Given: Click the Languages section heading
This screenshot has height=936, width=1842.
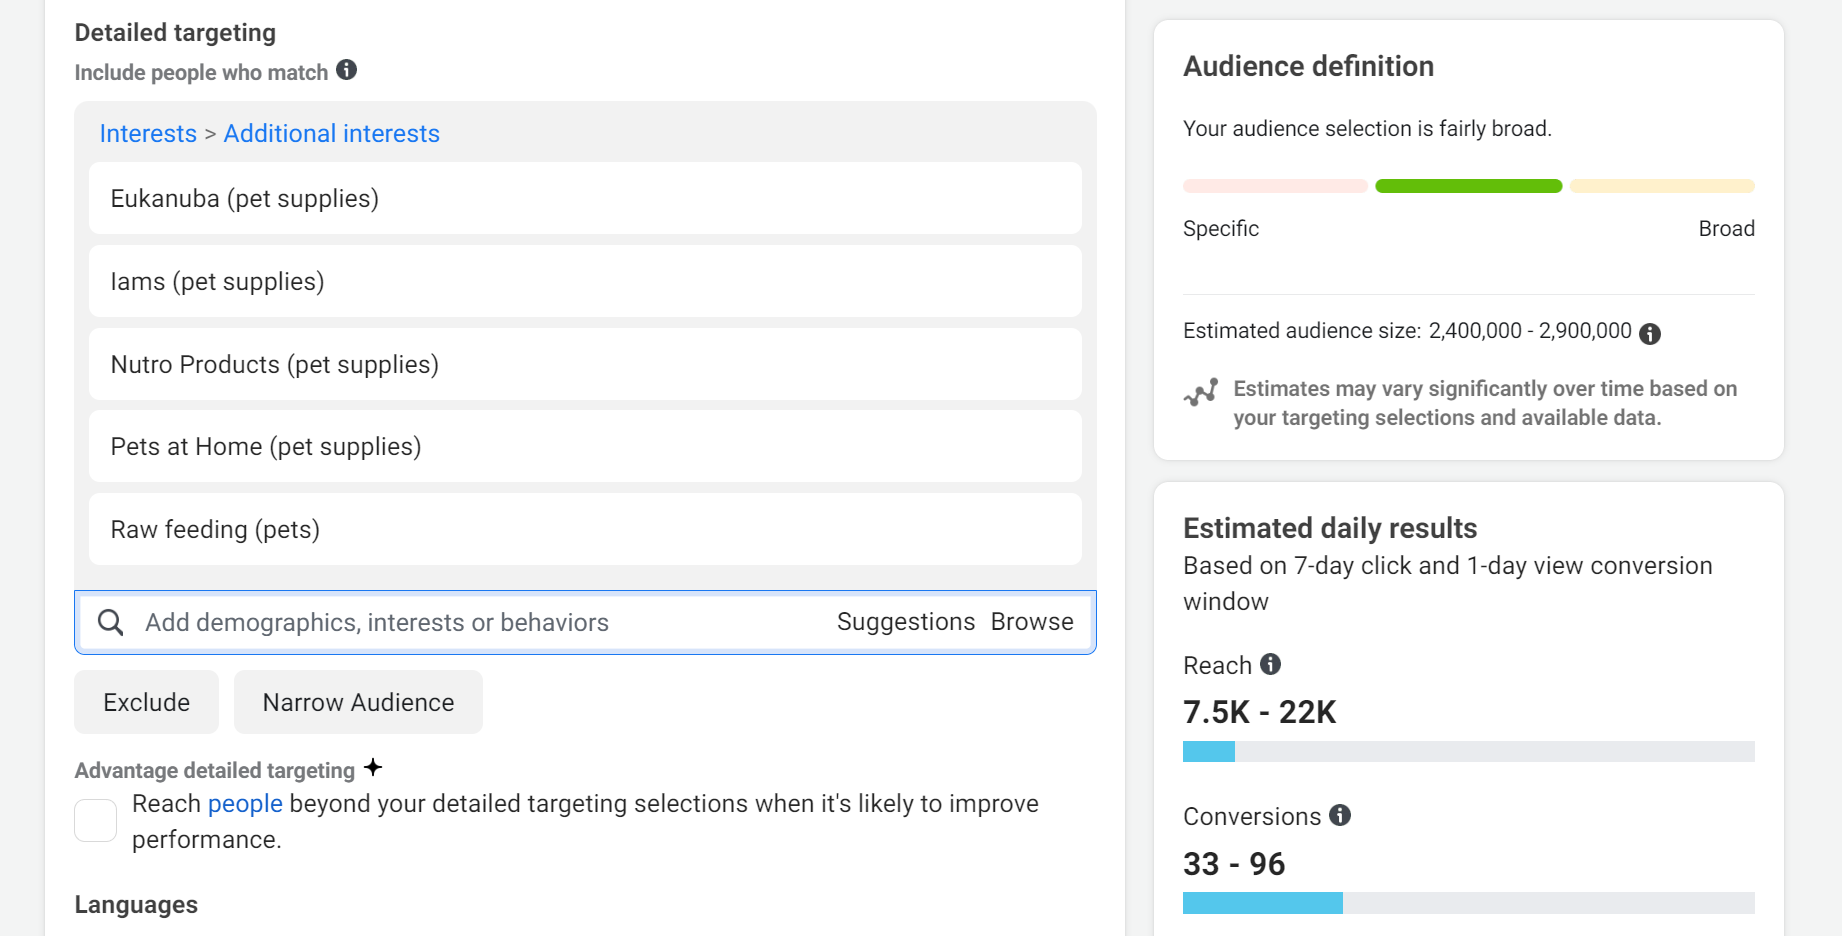Looking at the screenshot, I should pos(136,904).
